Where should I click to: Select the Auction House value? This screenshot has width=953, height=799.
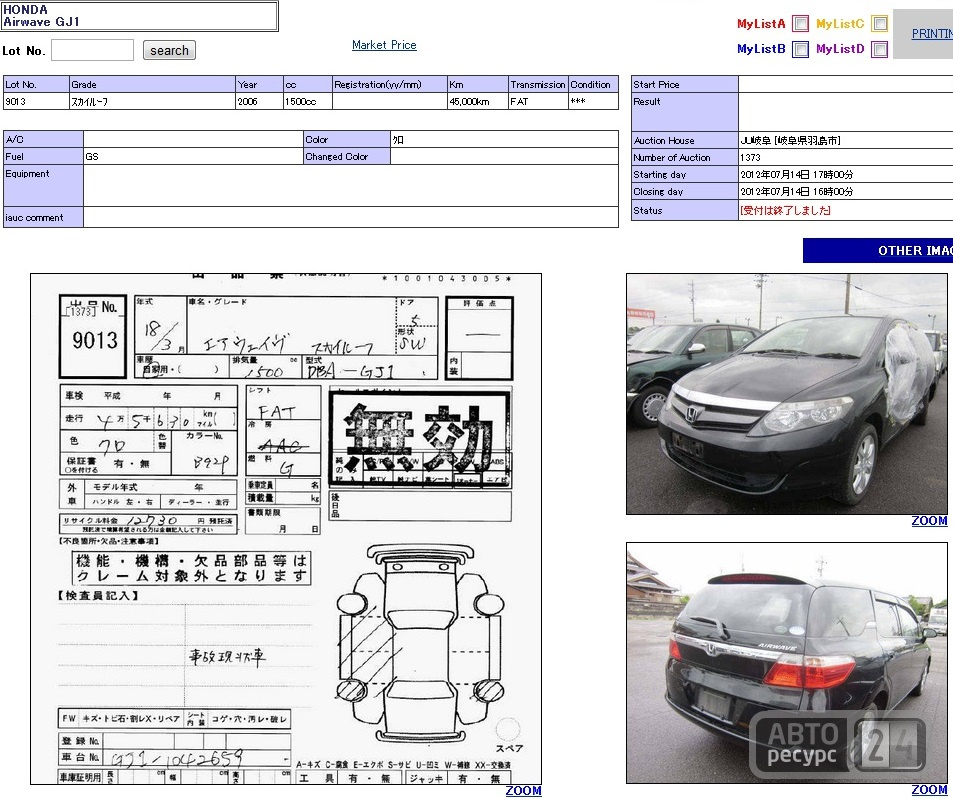click(790, 140)
